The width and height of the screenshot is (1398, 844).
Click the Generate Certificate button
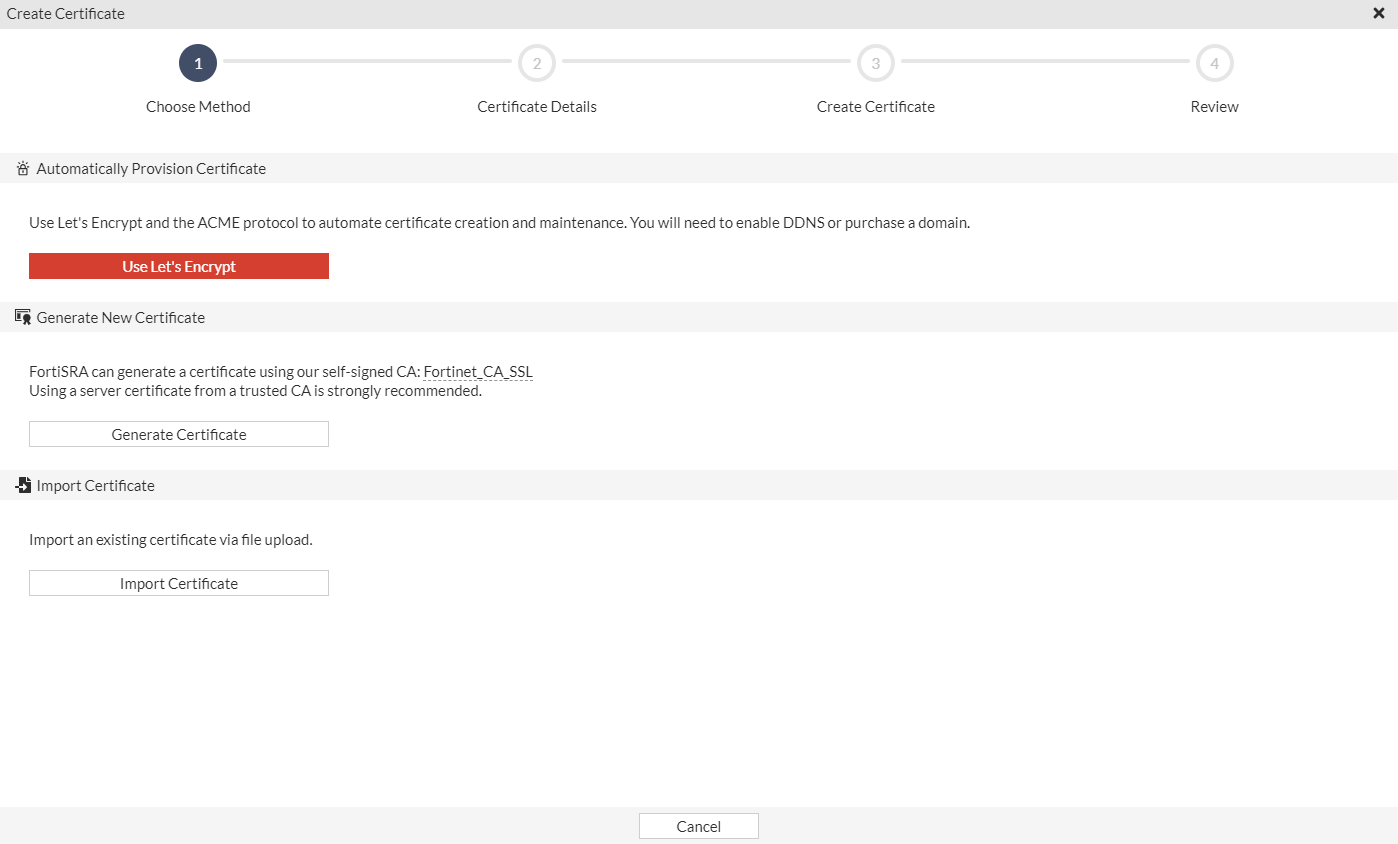click(x=178, y=433)
